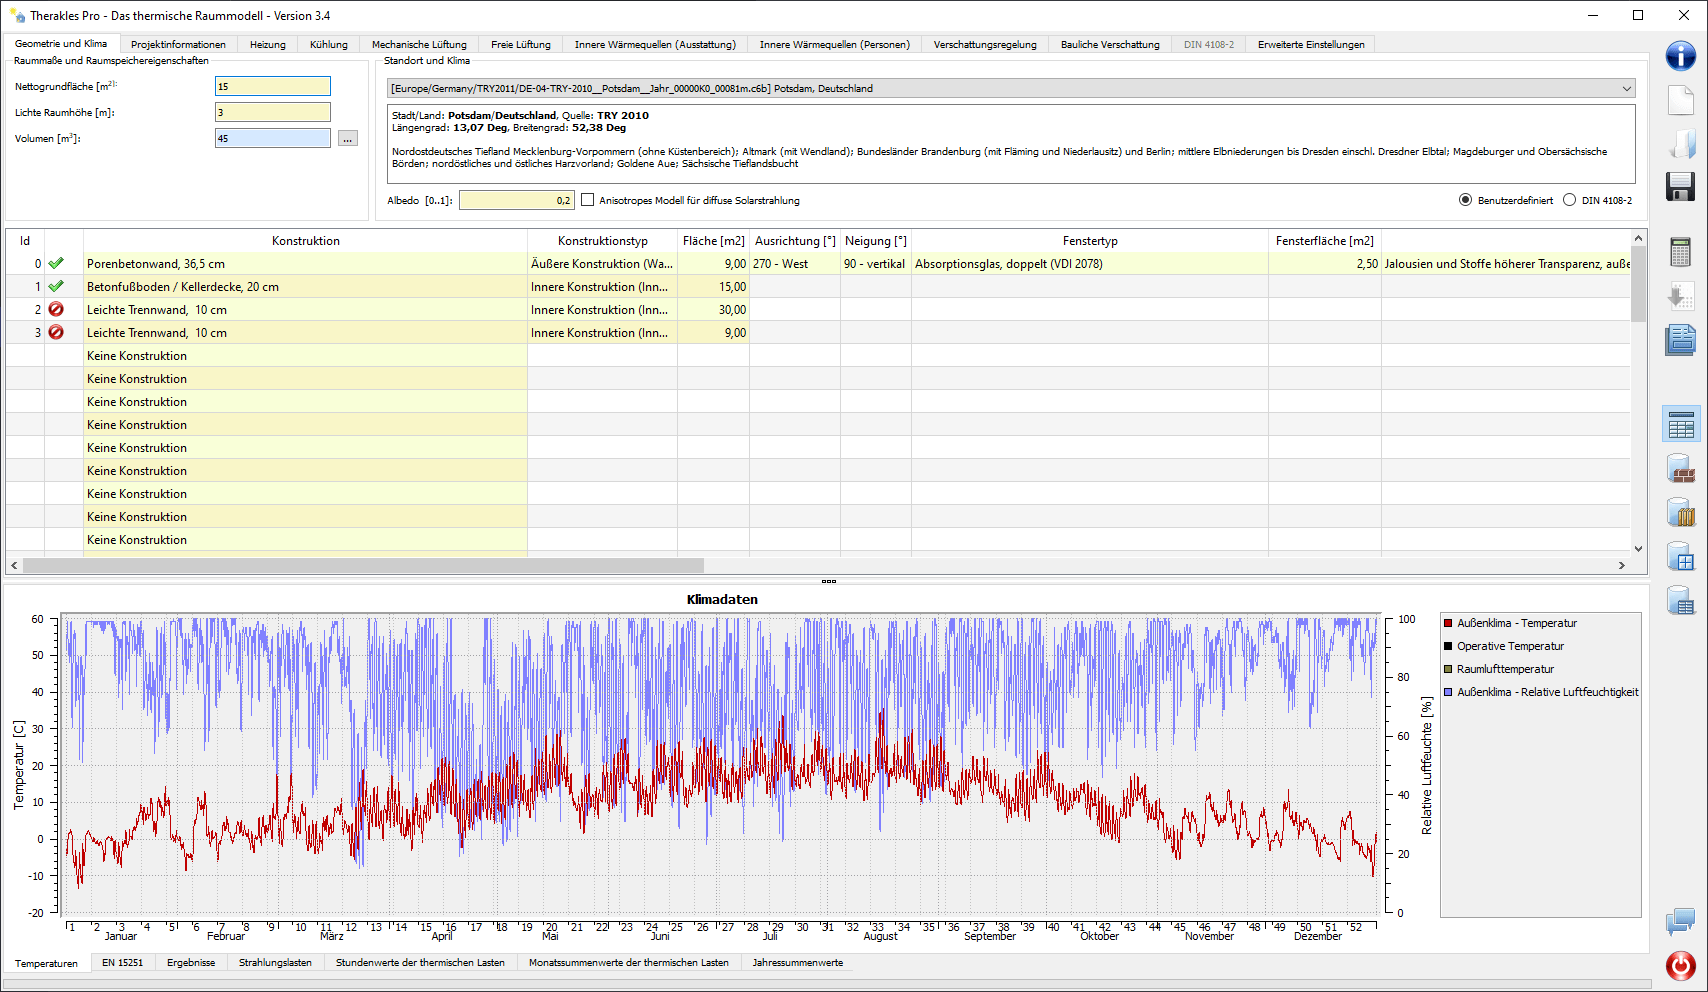Open the Bauliche Verschattung tab
The image size is (1708, 992).
click(1110, 45)
